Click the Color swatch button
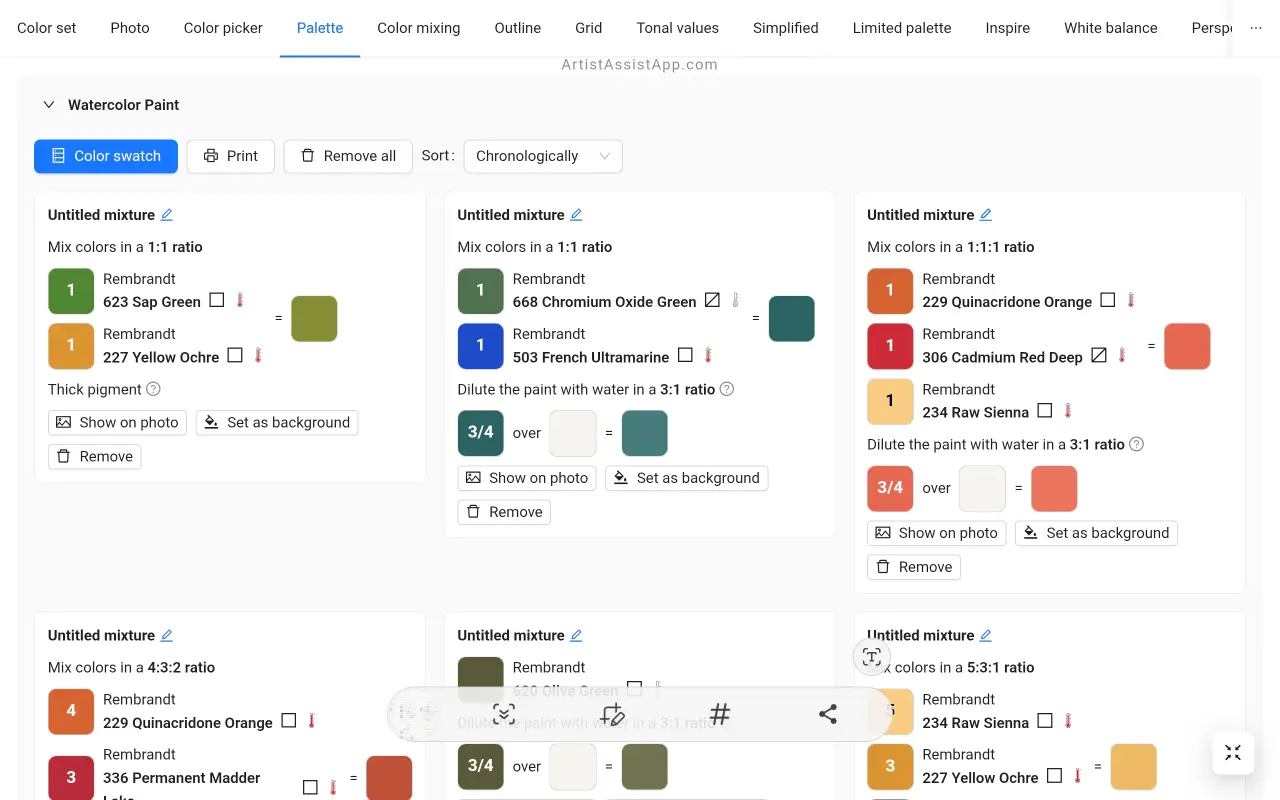The image size is (1280, 800). [106, 156]
